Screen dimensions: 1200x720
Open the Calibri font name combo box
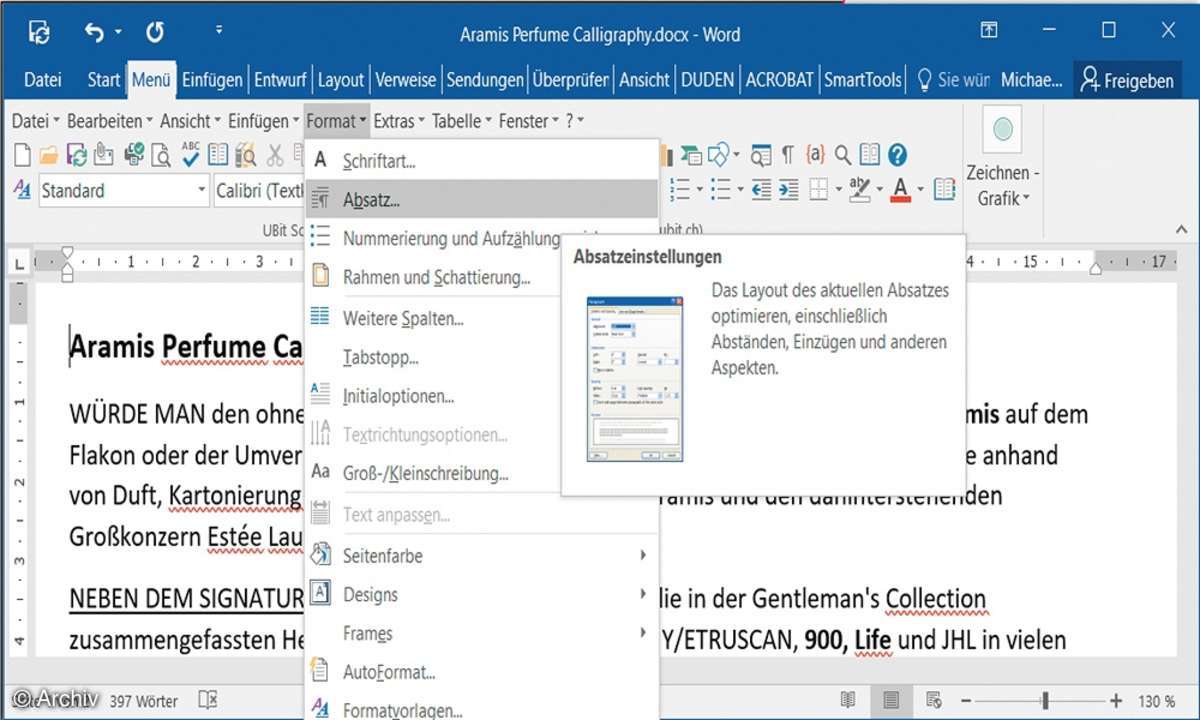click(x=258, y=190)
